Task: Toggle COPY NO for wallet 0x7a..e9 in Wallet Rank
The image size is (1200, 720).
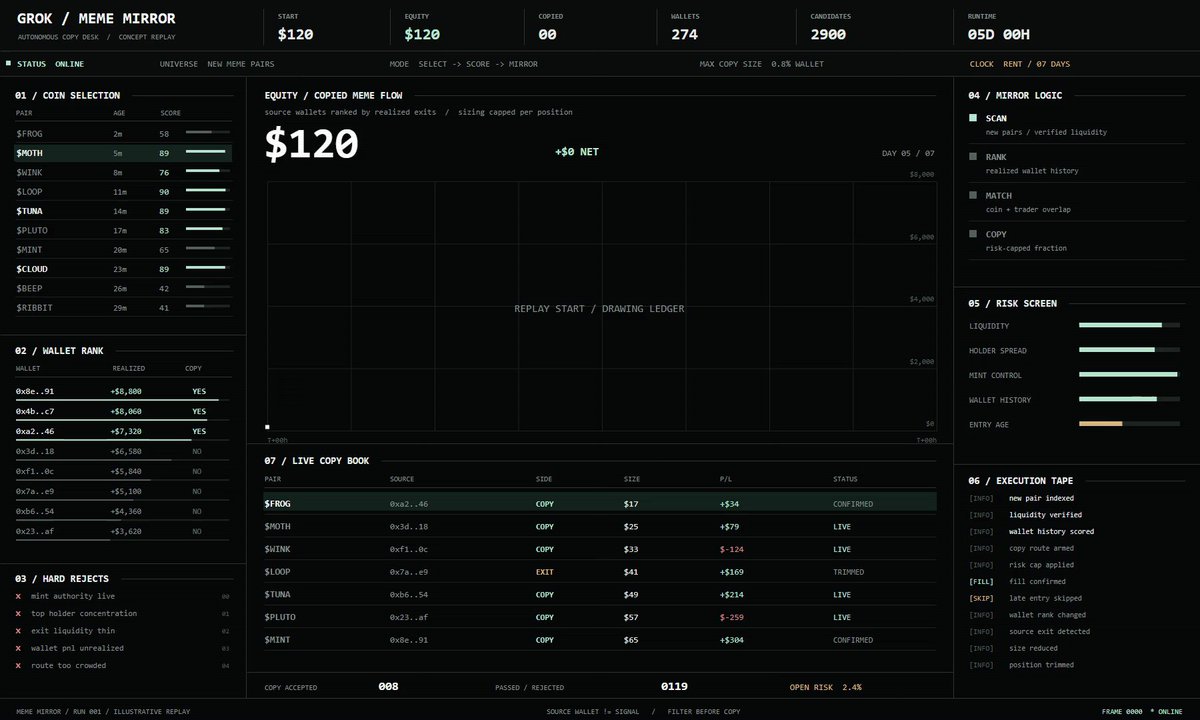Action: point(196,491)
